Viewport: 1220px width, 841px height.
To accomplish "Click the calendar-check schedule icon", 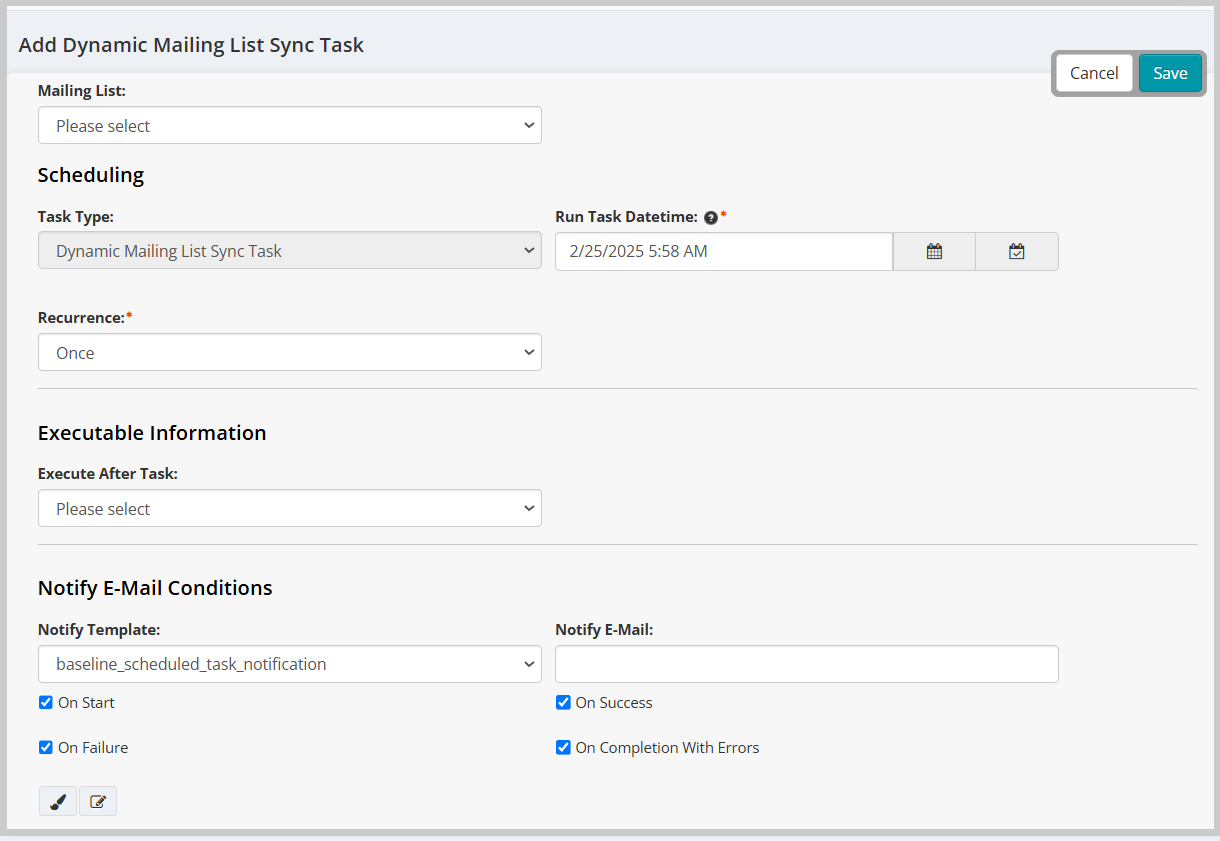I will tap(1016, 251).
